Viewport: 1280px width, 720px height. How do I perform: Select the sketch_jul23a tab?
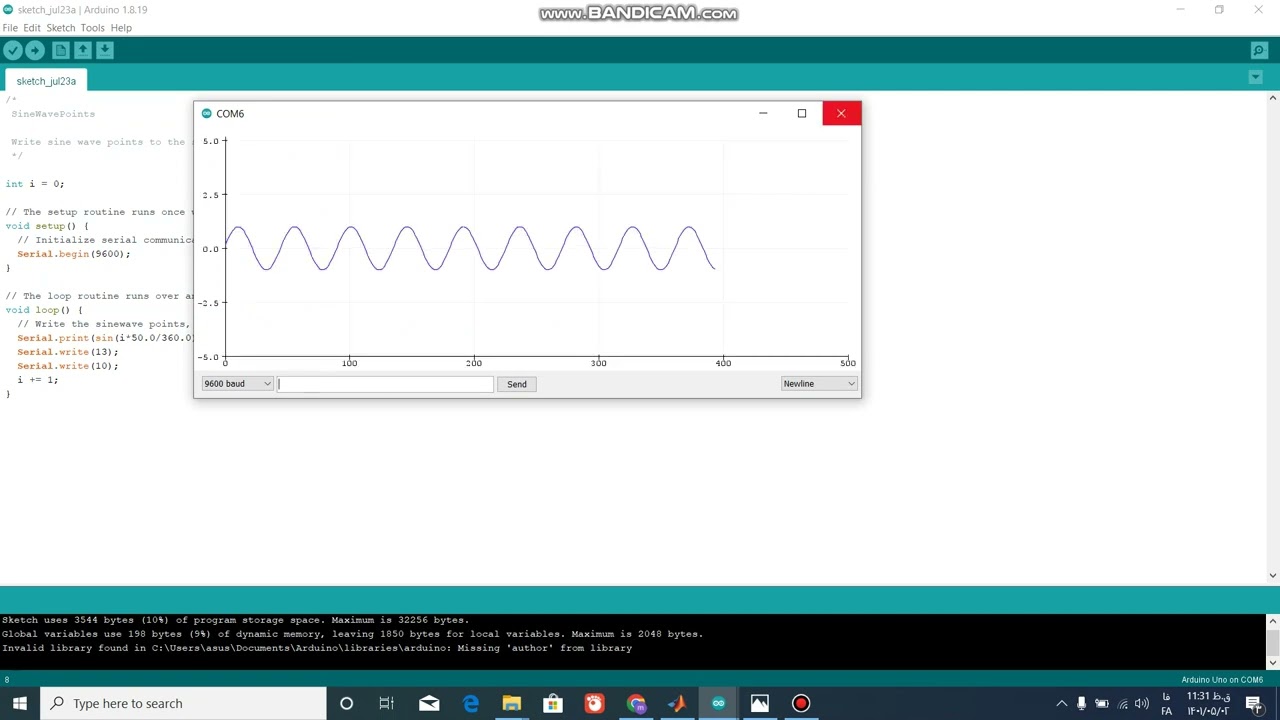(x=46, y=81)
